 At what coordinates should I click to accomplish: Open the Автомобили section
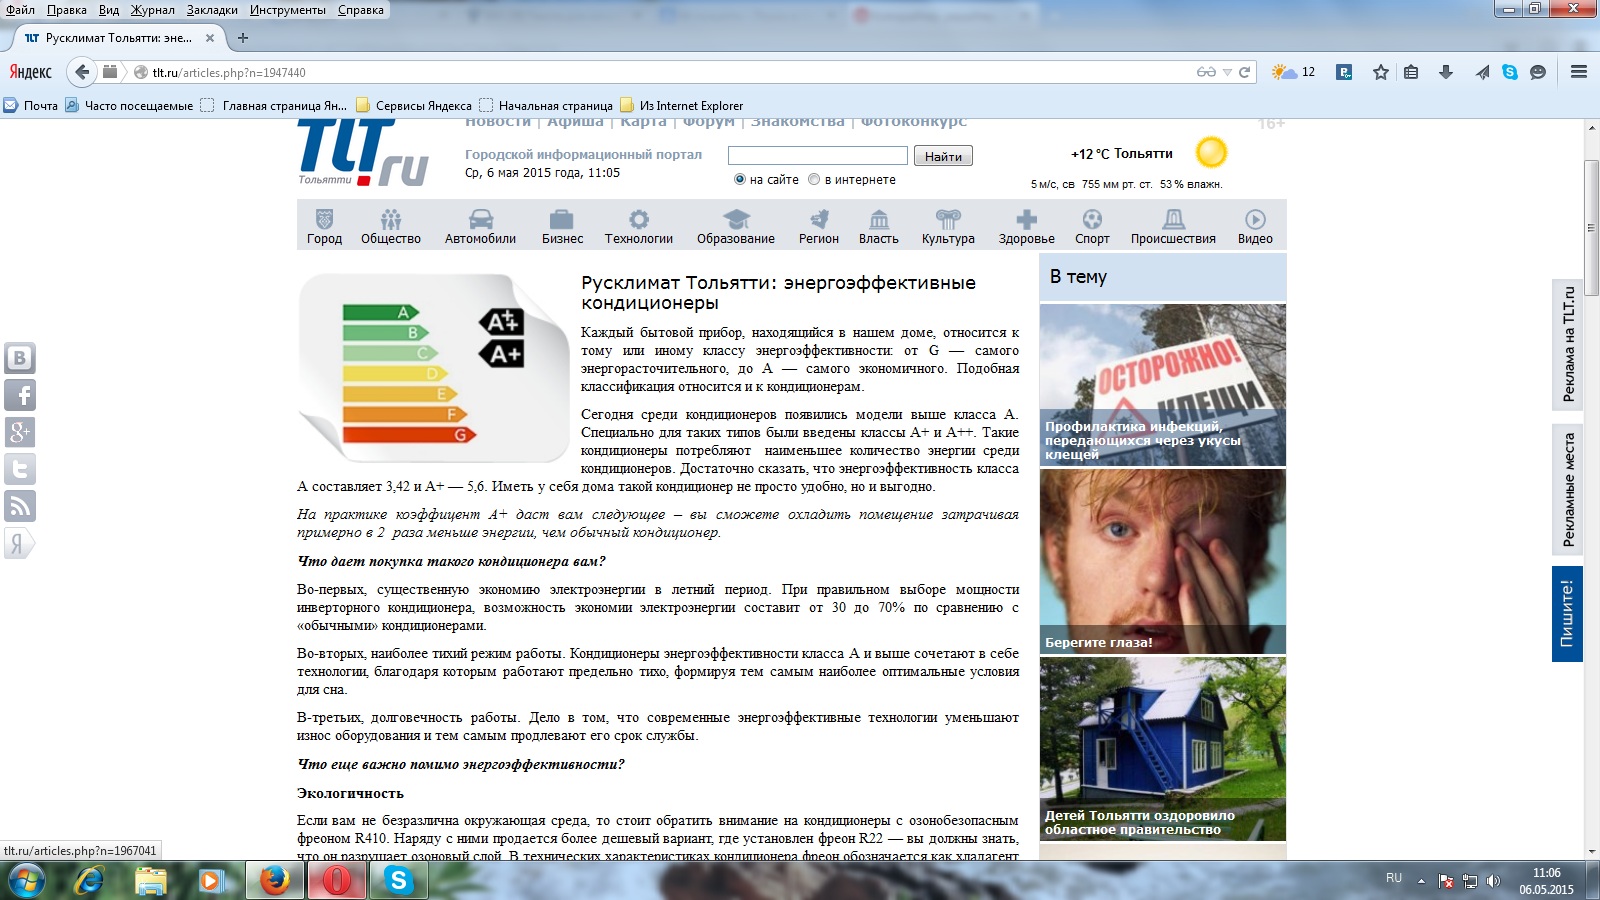(x=480, y=227)
